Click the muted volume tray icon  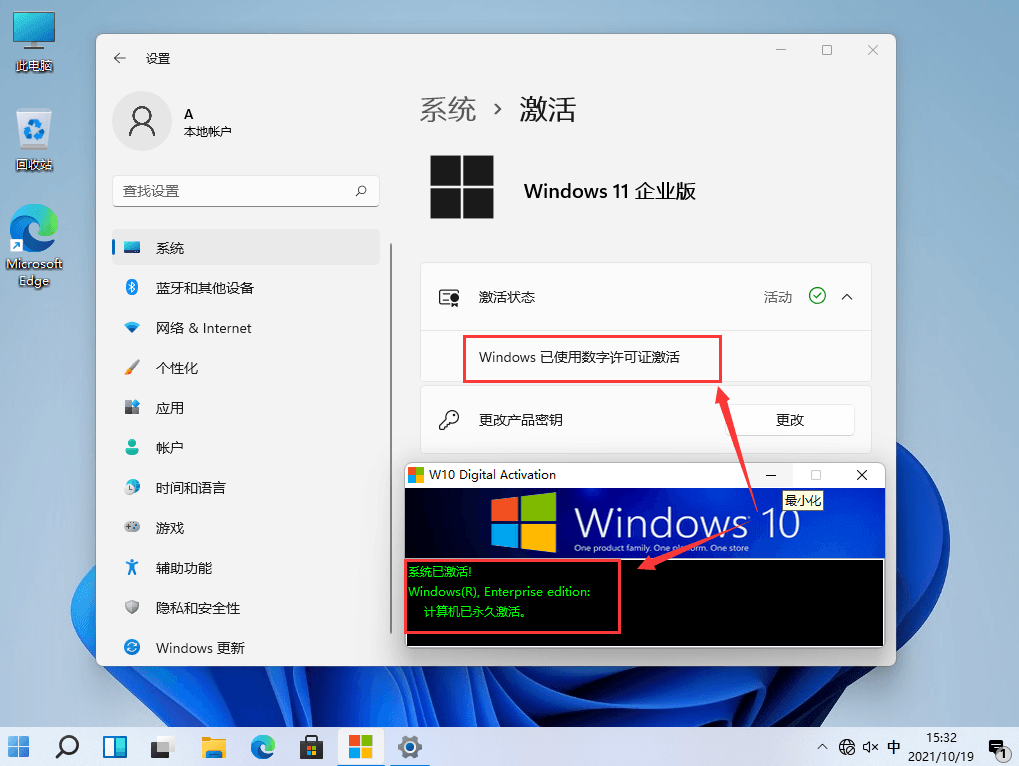(870, 747)
